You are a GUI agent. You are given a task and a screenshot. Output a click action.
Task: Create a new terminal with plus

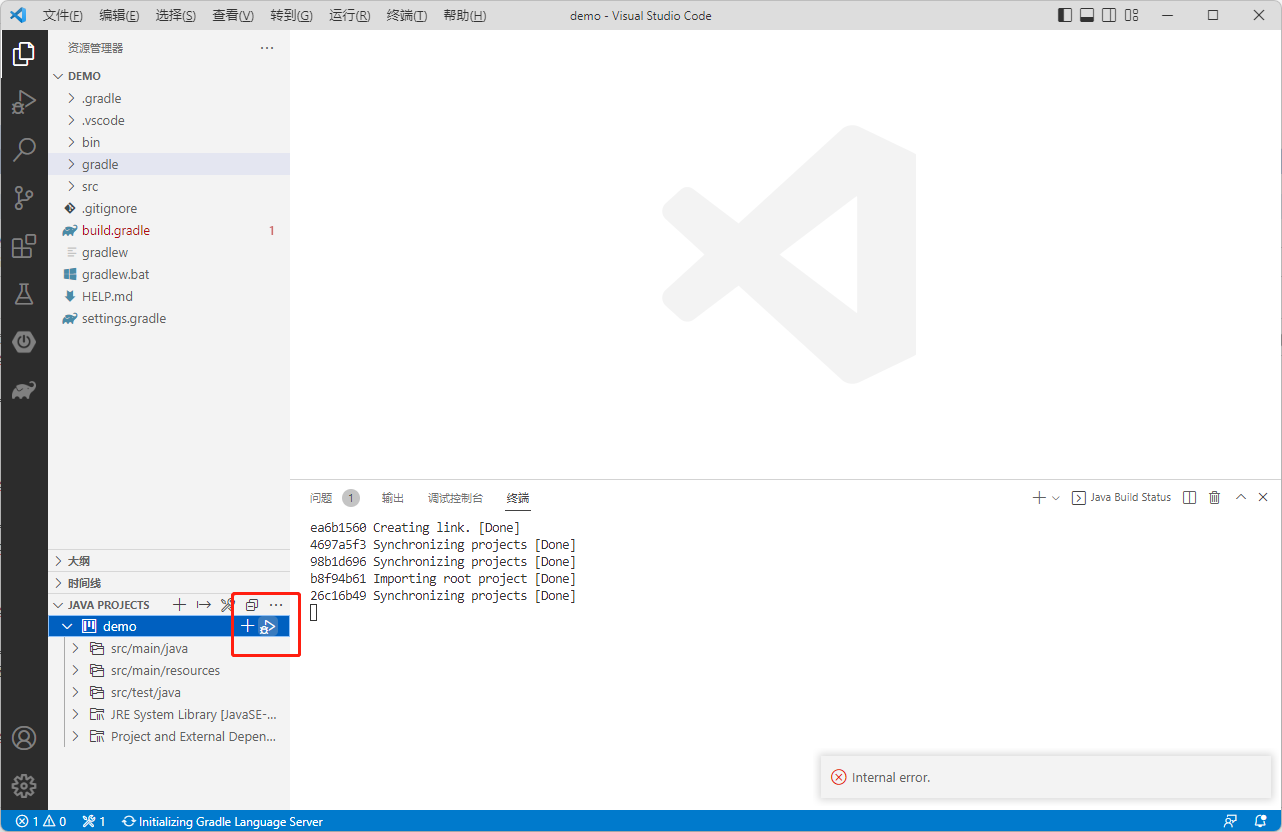click(1039, 497)
